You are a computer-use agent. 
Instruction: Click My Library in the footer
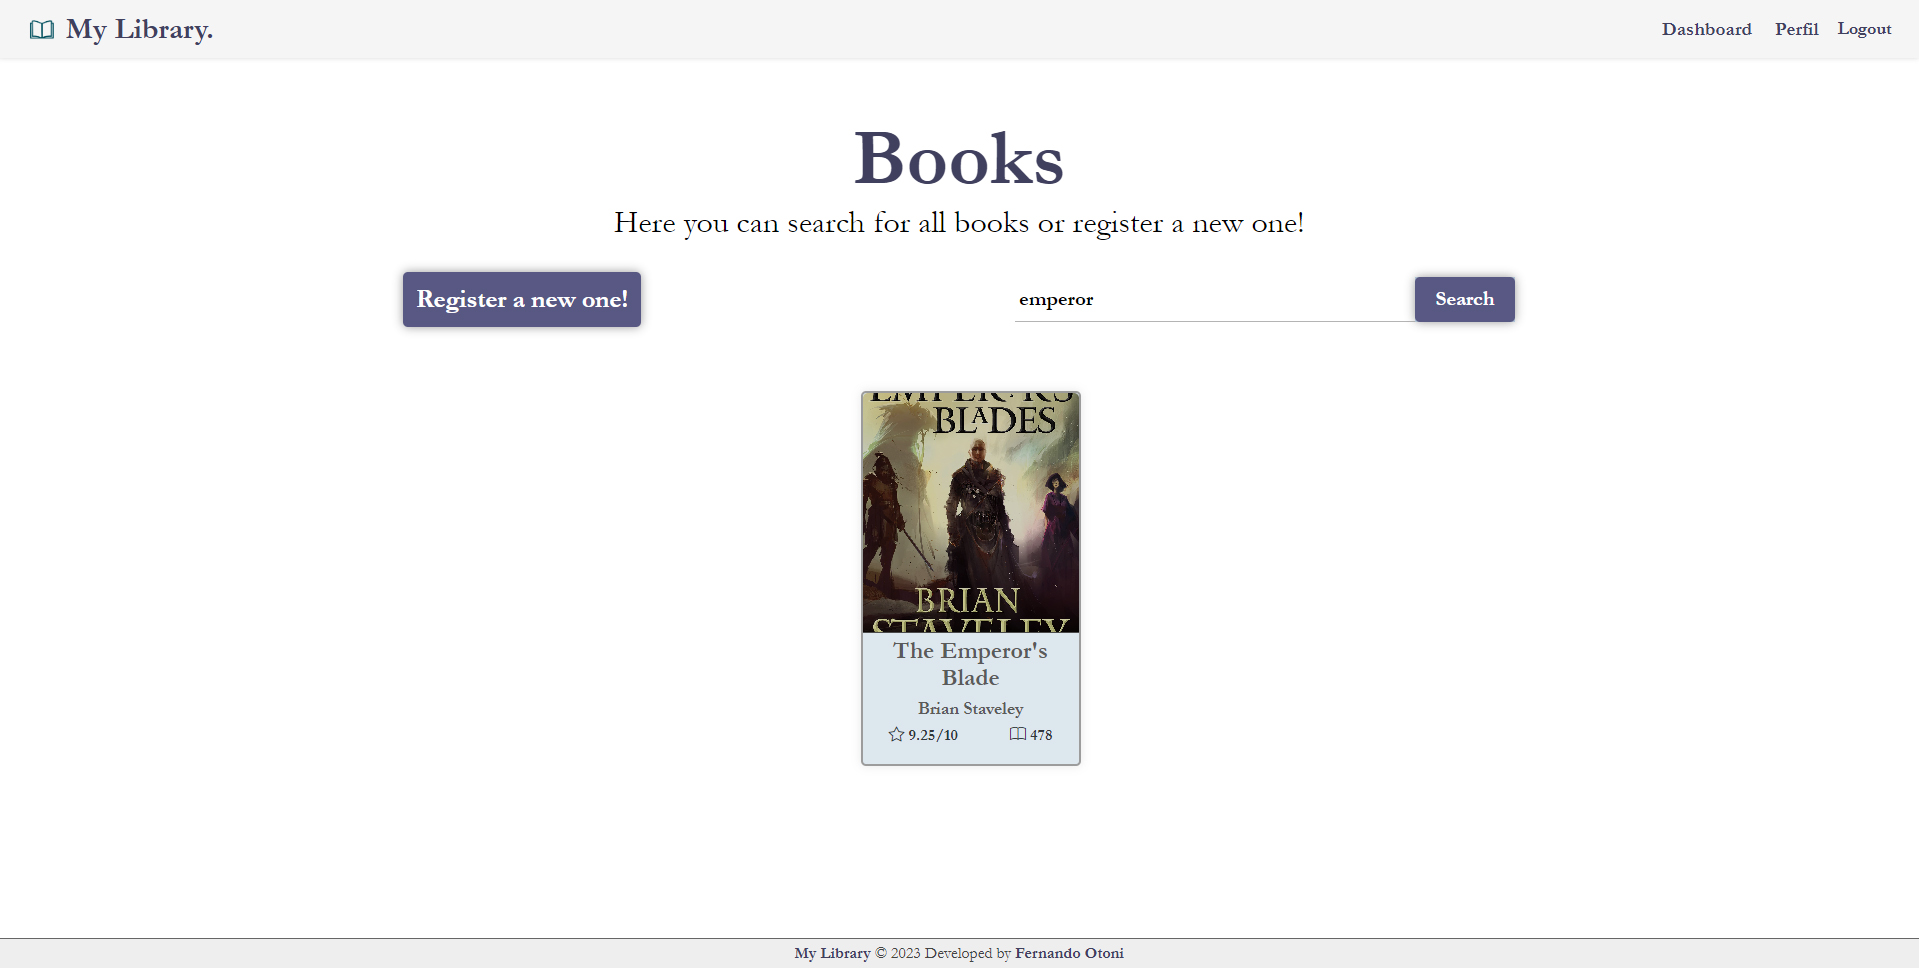pos(831,952)
